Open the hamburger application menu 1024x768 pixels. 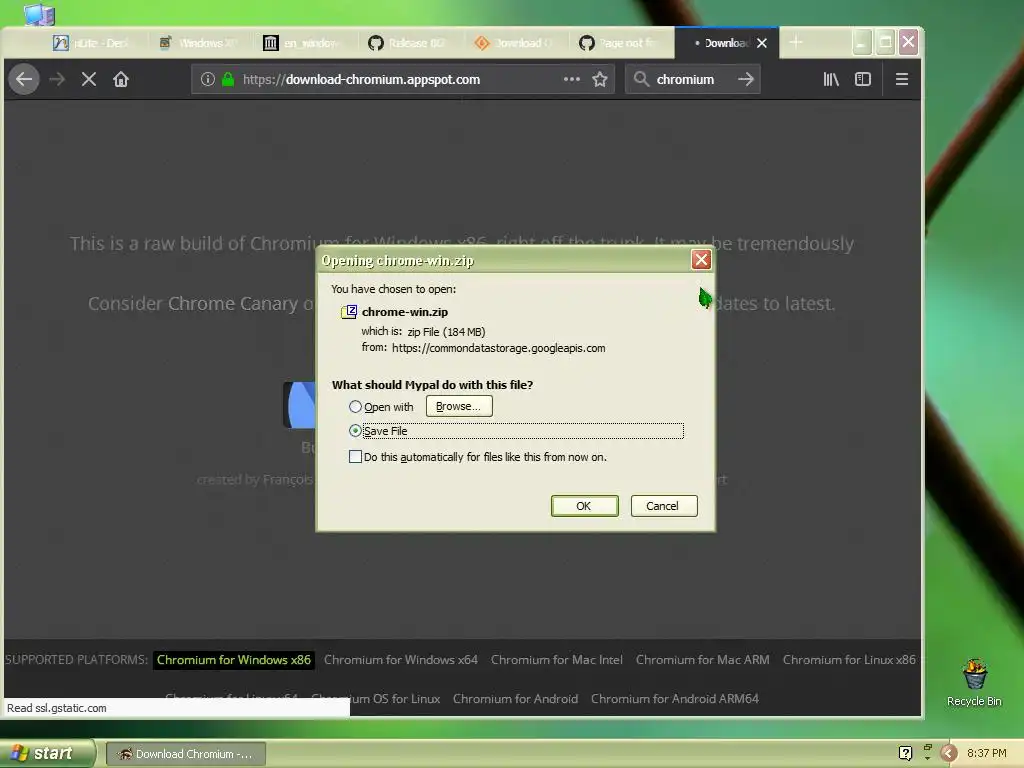(x=902, y=80)
